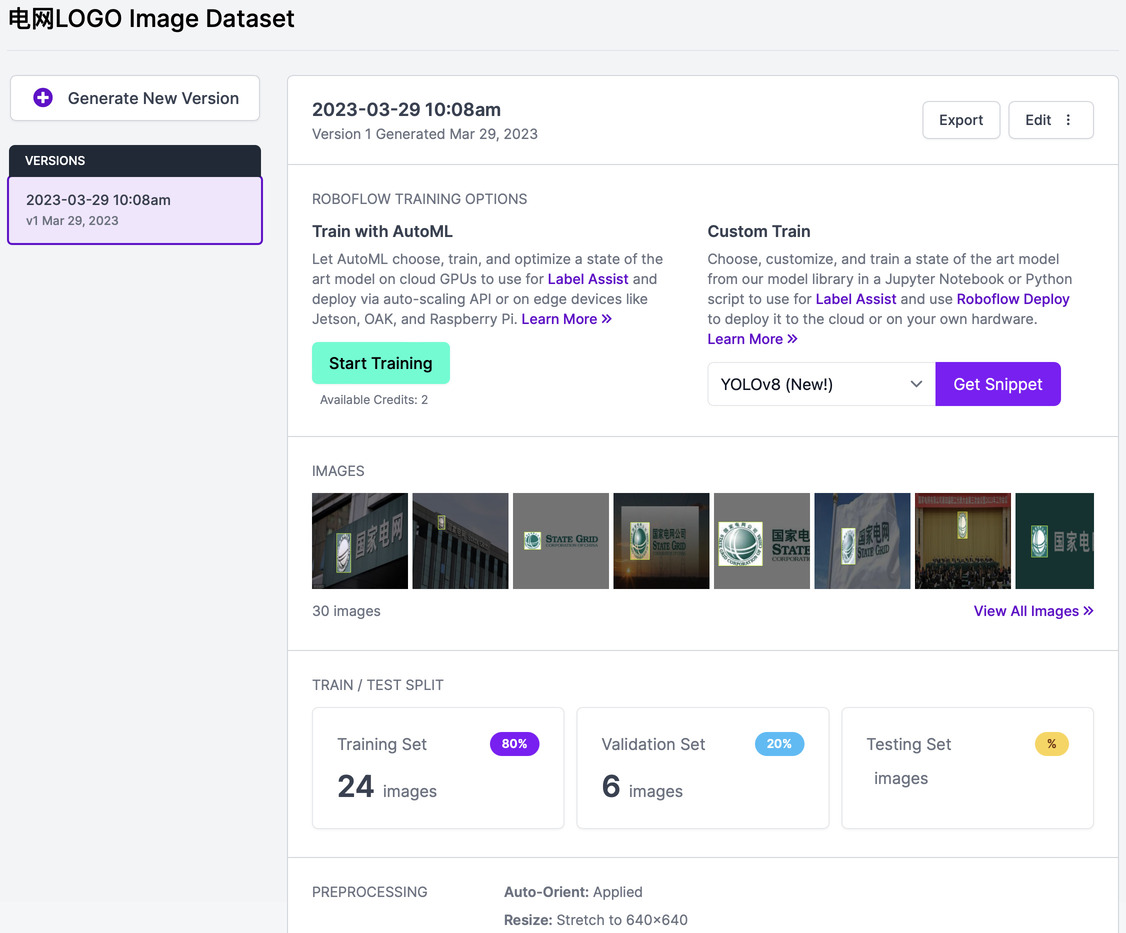Follow the Custom Train Learn More link
This screenshot has width=1126, height=933.
[752, 339]
